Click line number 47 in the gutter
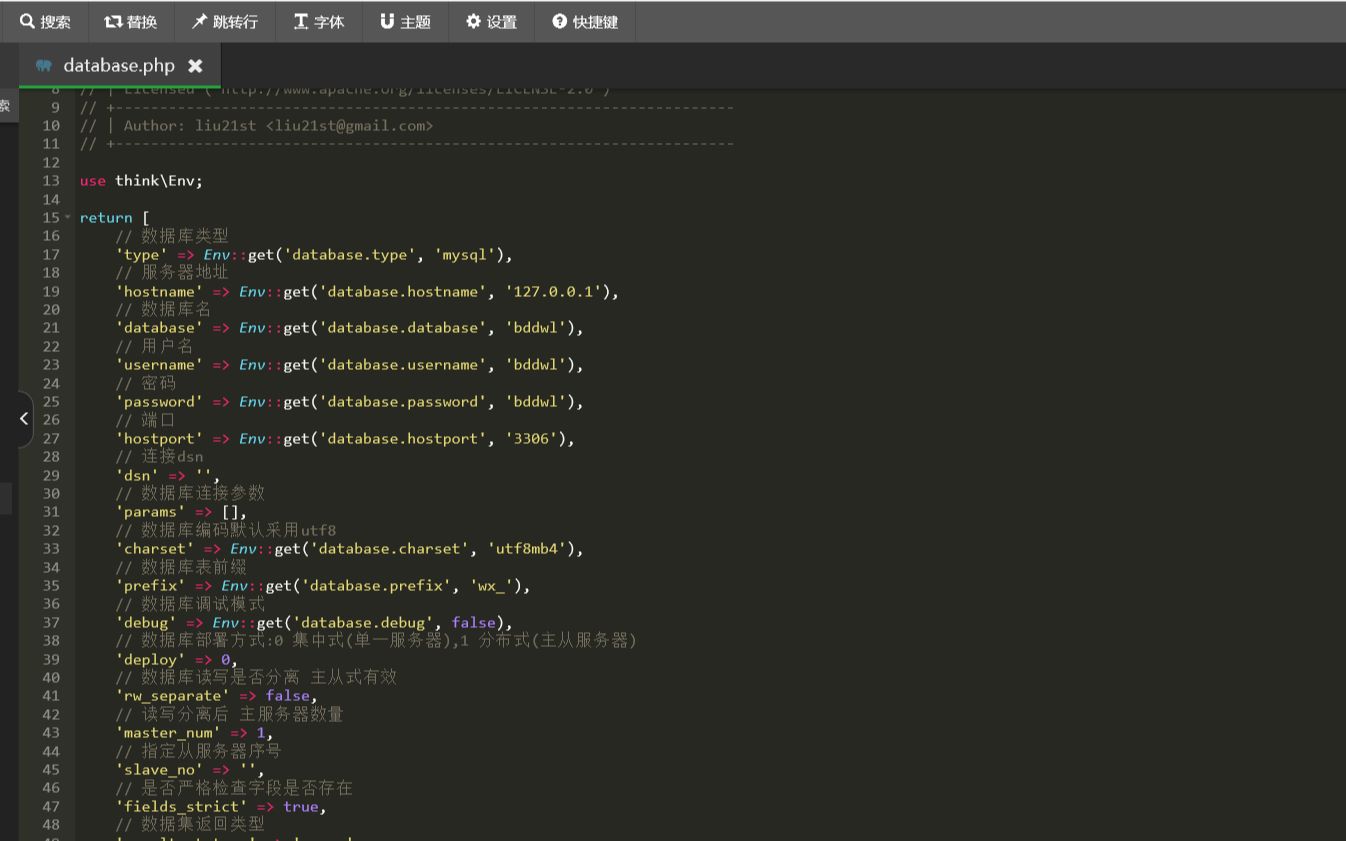This screenshot has height=841, width=1346. click(51, 807)
